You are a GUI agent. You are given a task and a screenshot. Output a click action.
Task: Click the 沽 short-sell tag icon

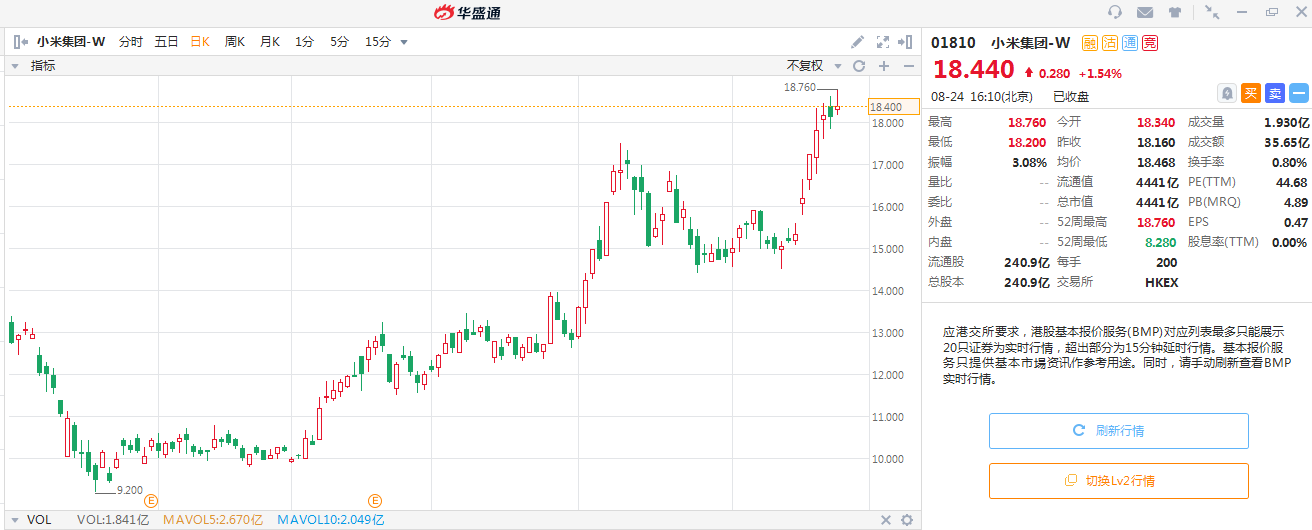click(1110, 43)
